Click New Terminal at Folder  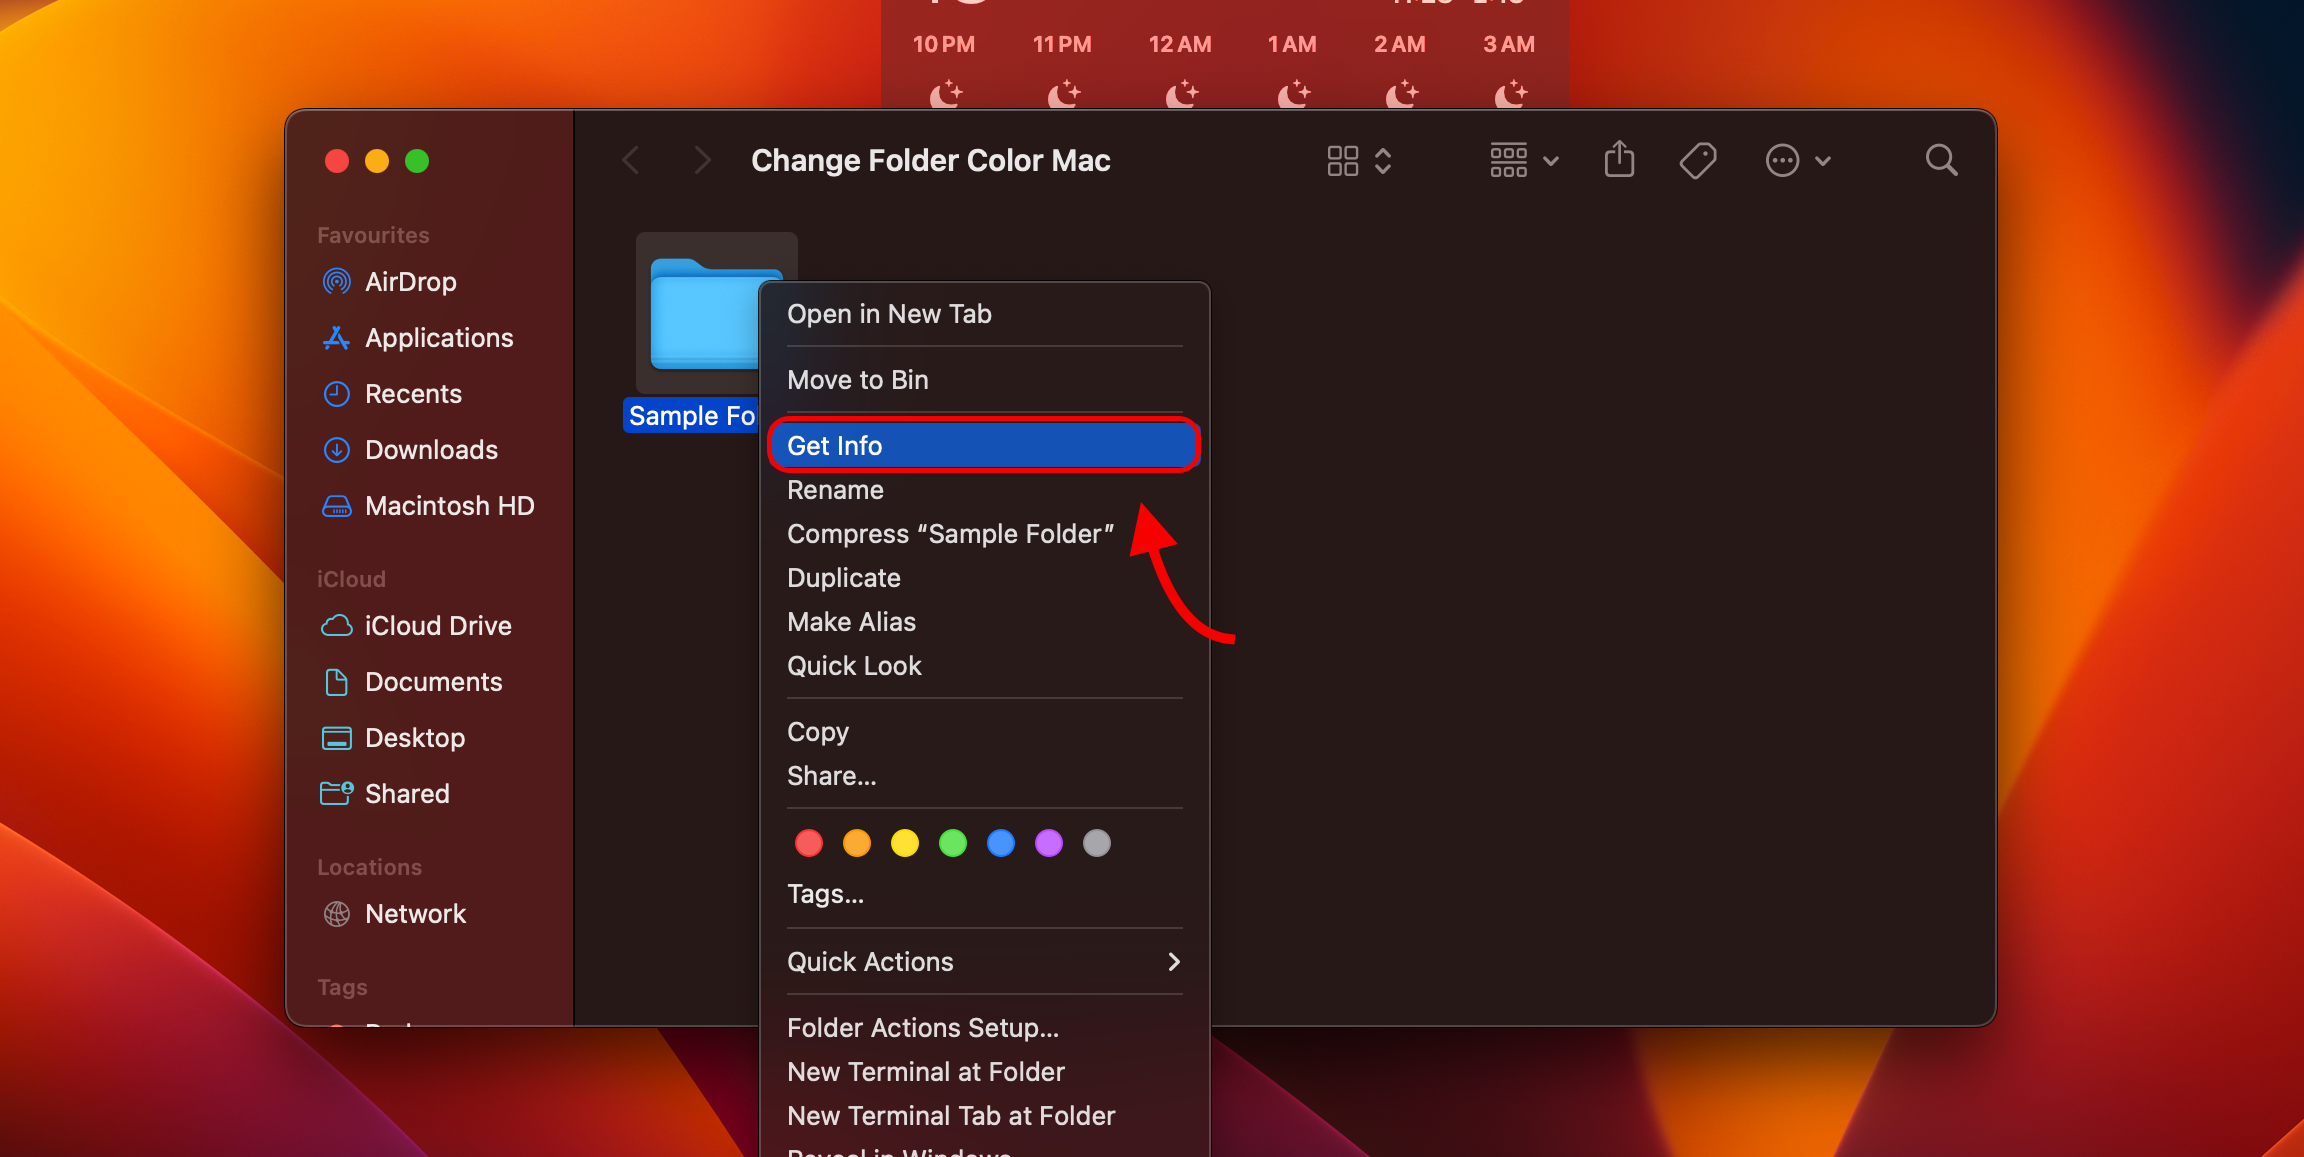(925, 1072)
